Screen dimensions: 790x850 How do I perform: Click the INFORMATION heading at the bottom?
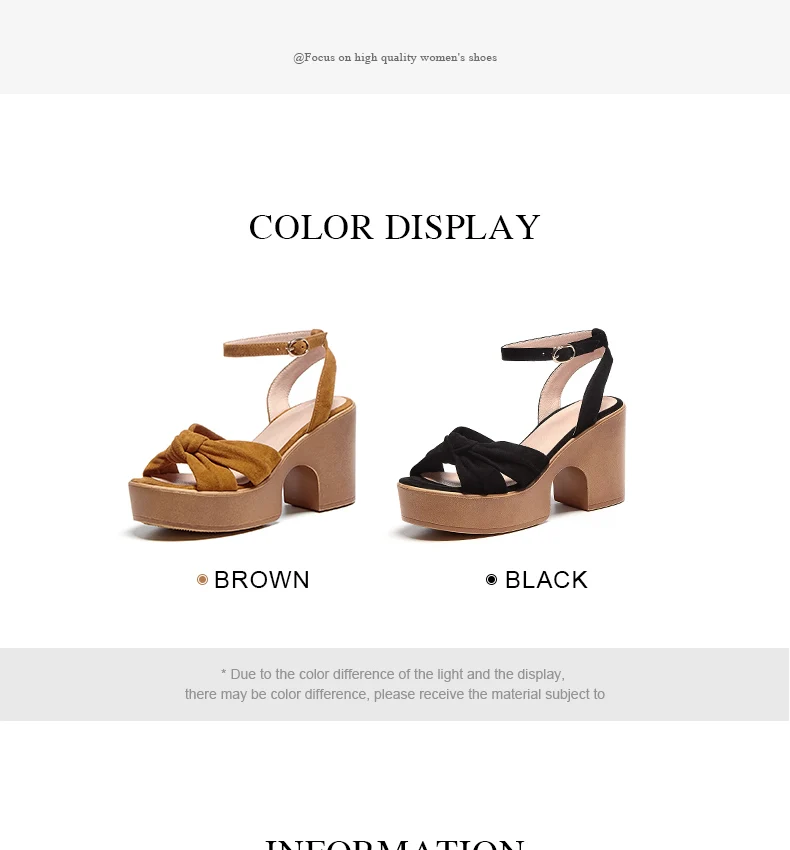pyautogui.click(x=395, y=843)
